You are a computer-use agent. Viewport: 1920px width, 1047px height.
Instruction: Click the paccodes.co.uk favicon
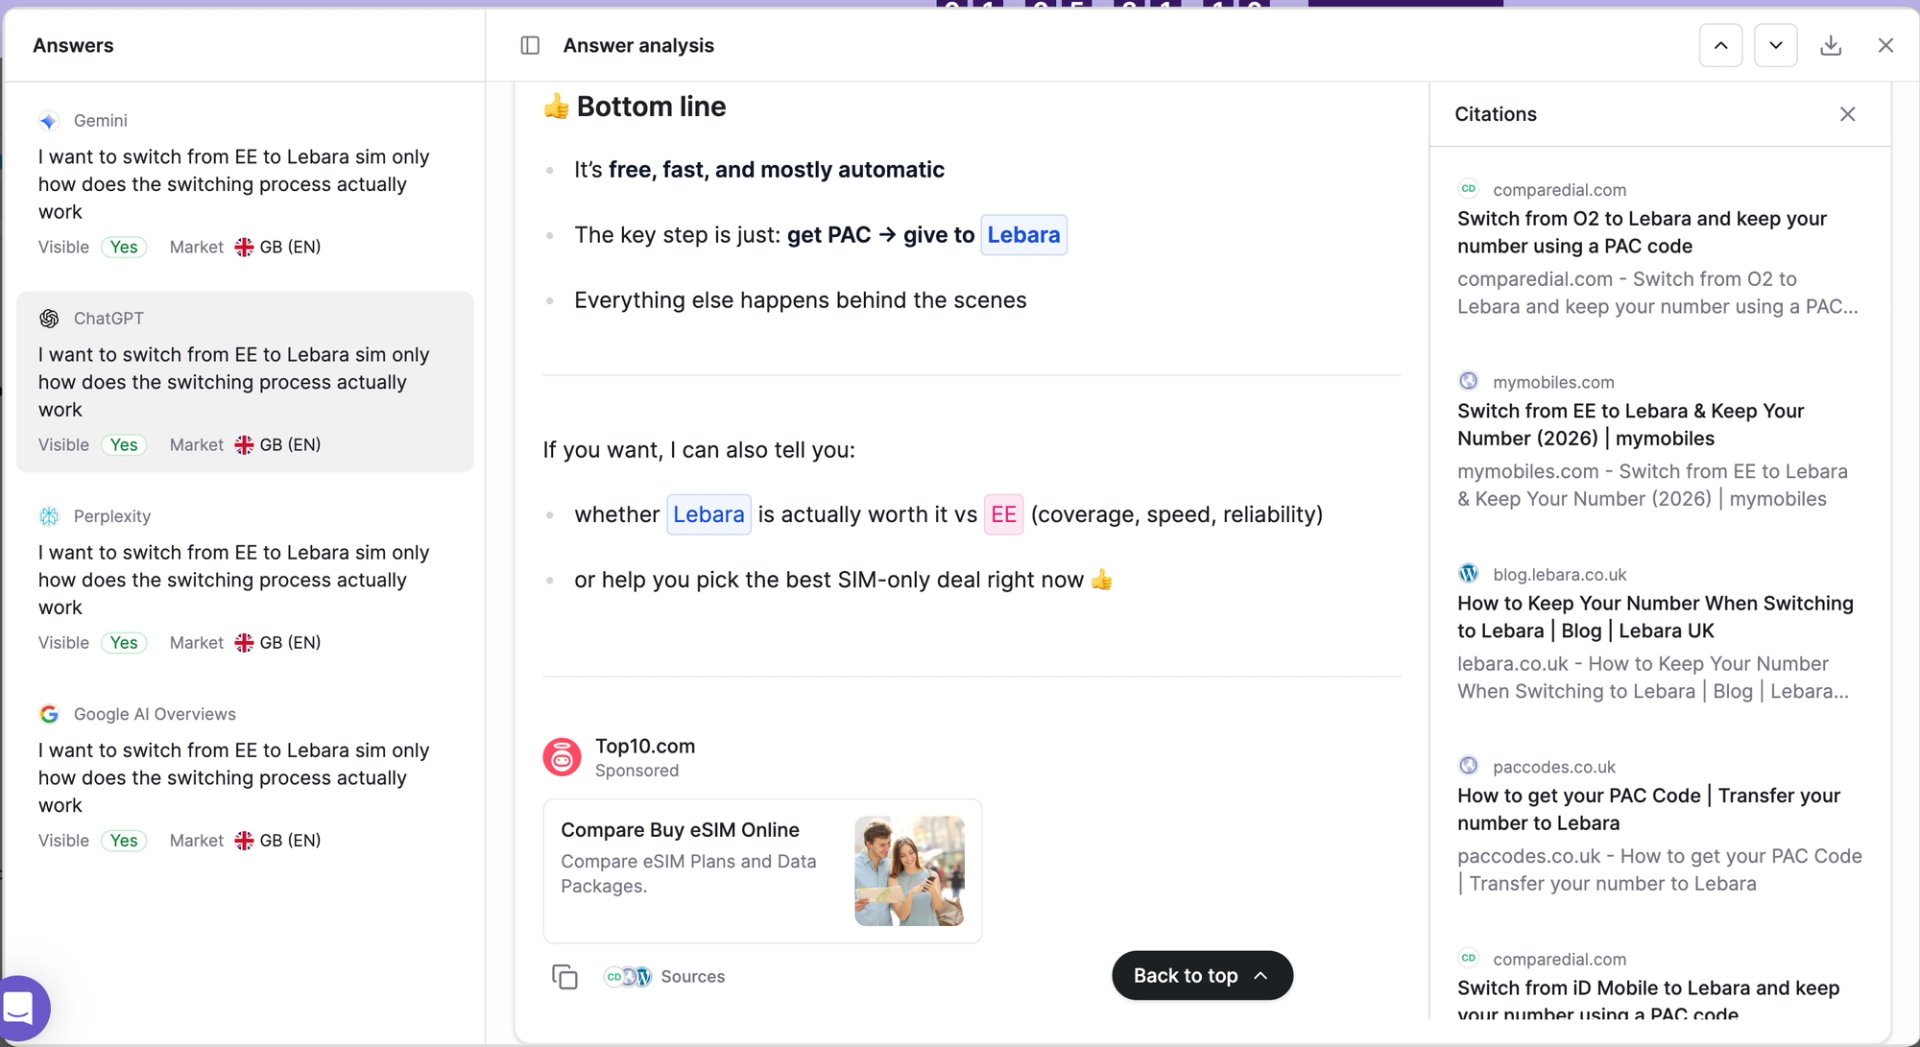click(1468, 766)
